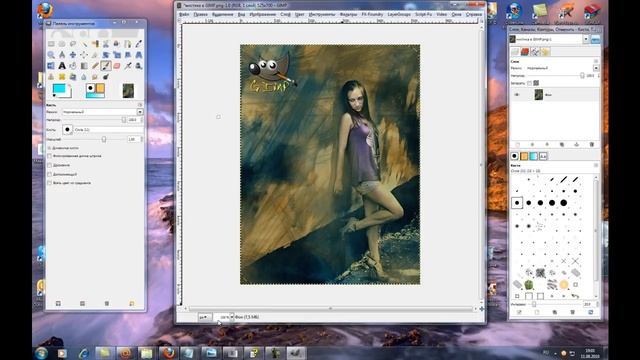
Task: Select the Dodge/Burn tool
Action: pos(106,77)
